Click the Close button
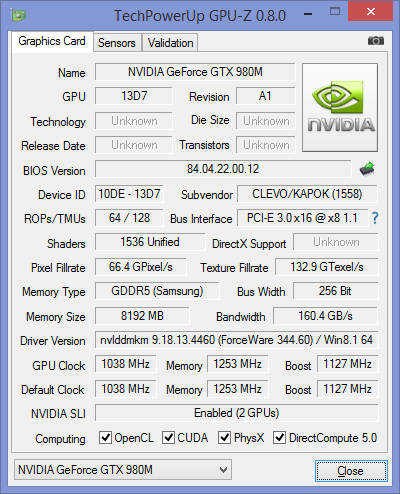Image resolution: width=400 pixels, height=494 pixels. point(351,471)
